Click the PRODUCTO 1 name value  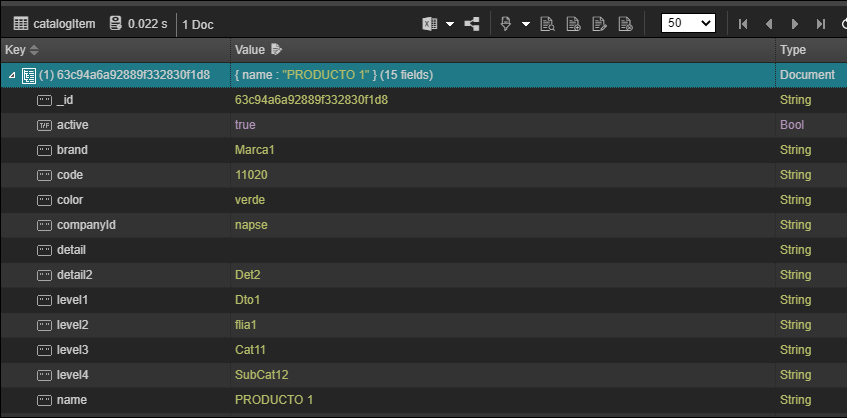click(x=273, y=400)
